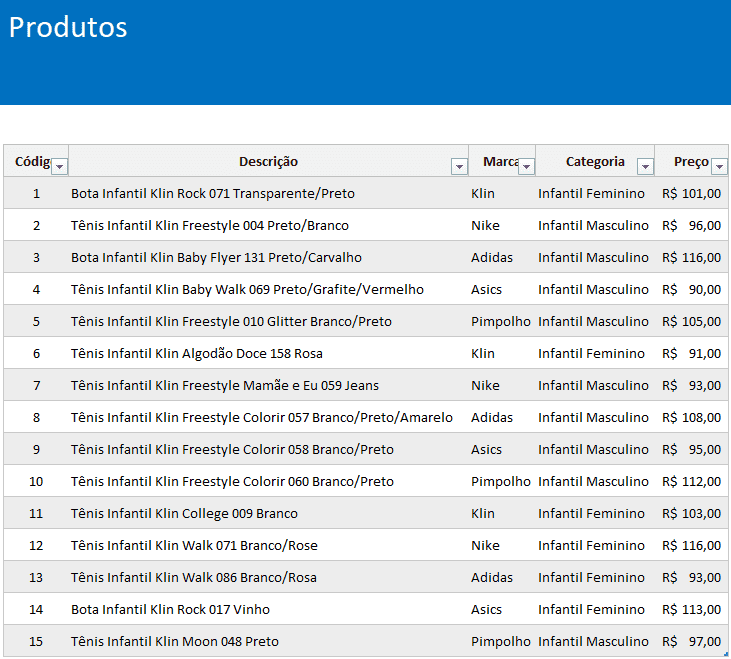Select brand cell 'Pimpolho' in row 5
Viewport: 731px width, 659px height.
point(502,322)
